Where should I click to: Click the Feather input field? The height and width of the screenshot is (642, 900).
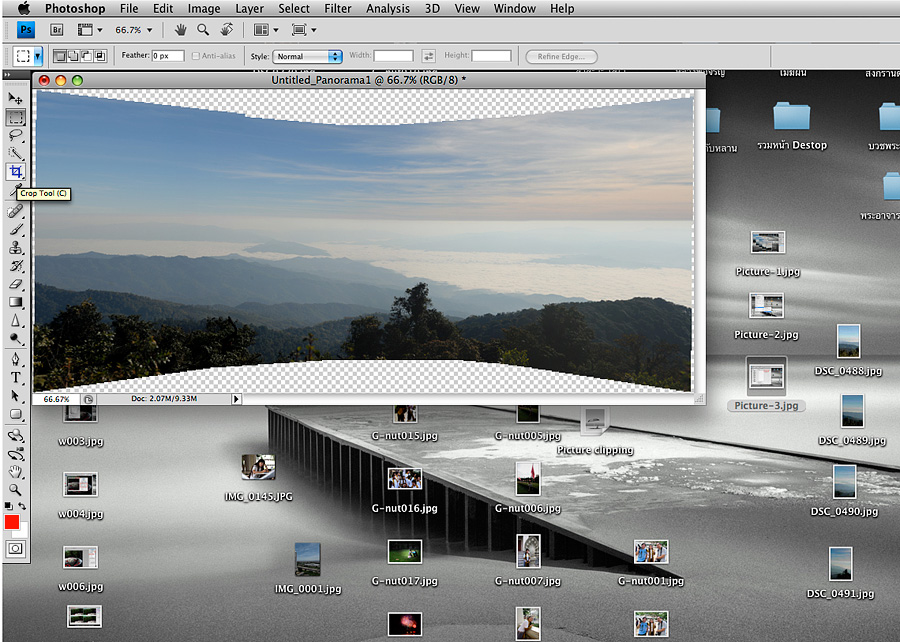(x=167, y=56)
